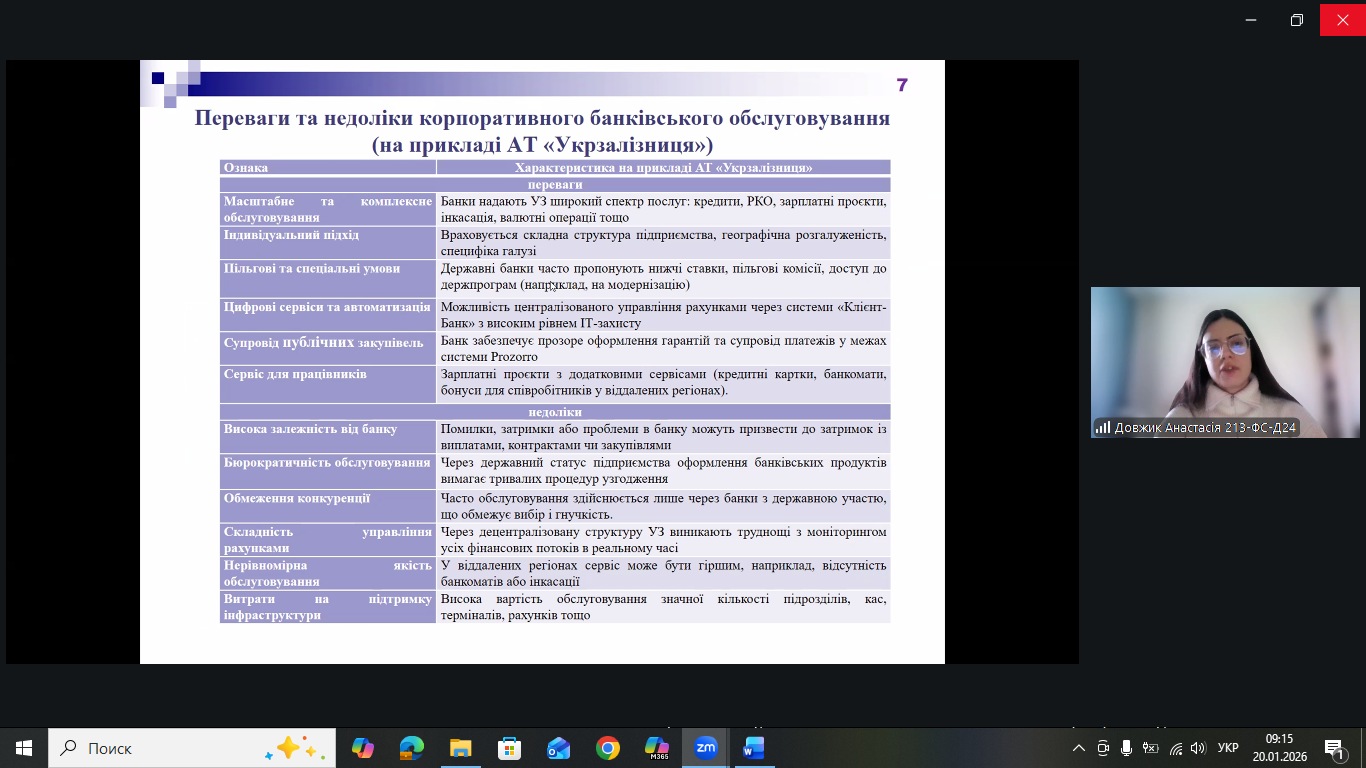Image resolution: width=1366 pixels, height=768 pixels.
Task: Open the Copilot app in the taskbar
Action: [x=362, y=748]
